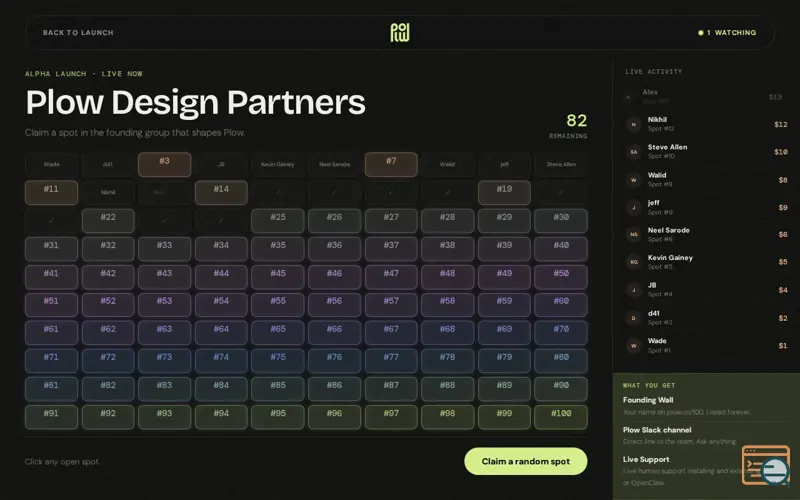Click Nikhil's avatar in live activity
The width and height of the screenshot is (800, 500).
coord(633,124)
